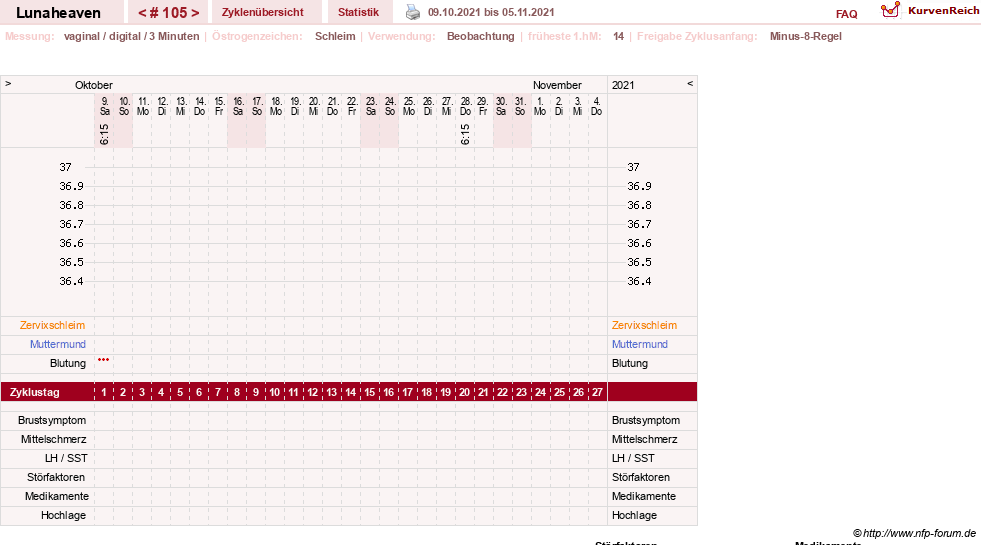Select the 6:15 time entry on 9. Sa
981x545 pixels.
[104, 134]
